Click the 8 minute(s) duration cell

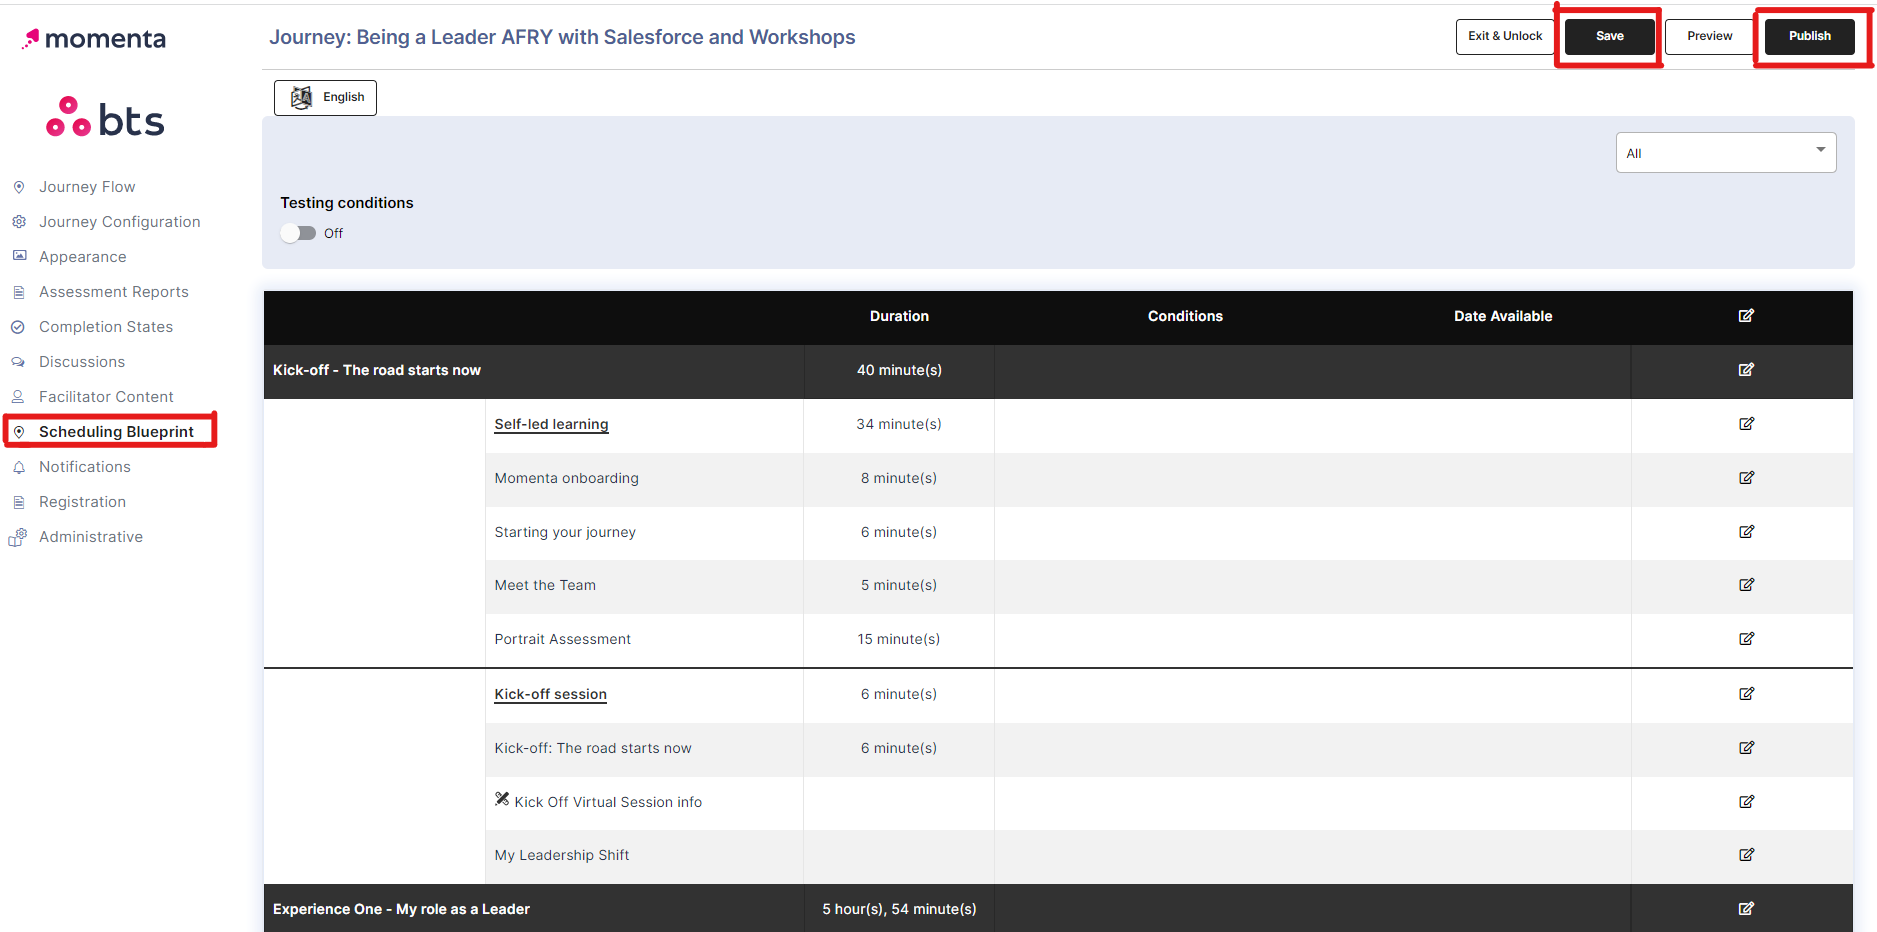[899, 478]
